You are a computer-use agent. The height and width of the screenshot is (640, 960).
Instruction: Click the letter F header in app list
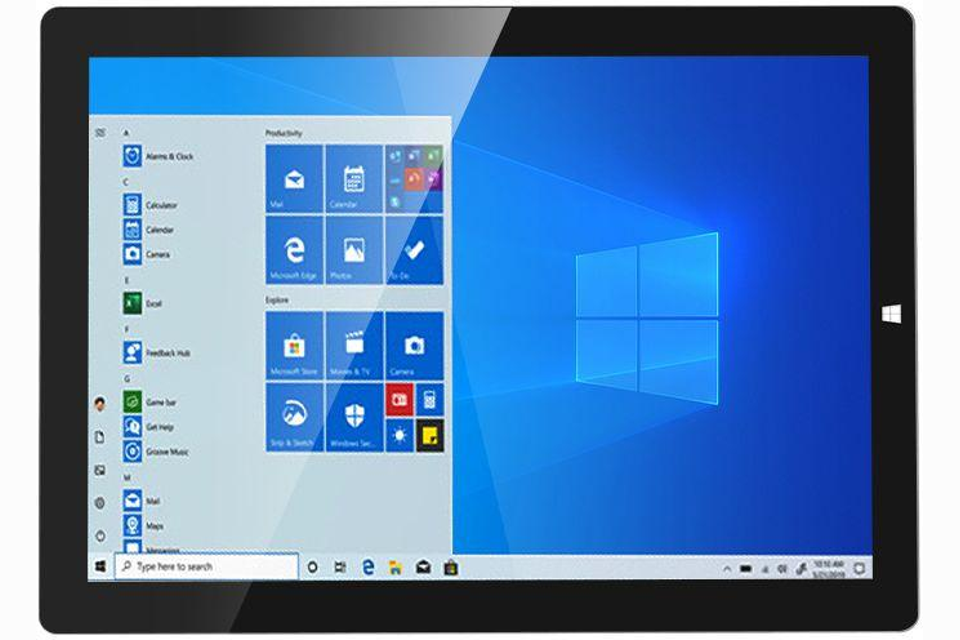[x=127, y=329]
